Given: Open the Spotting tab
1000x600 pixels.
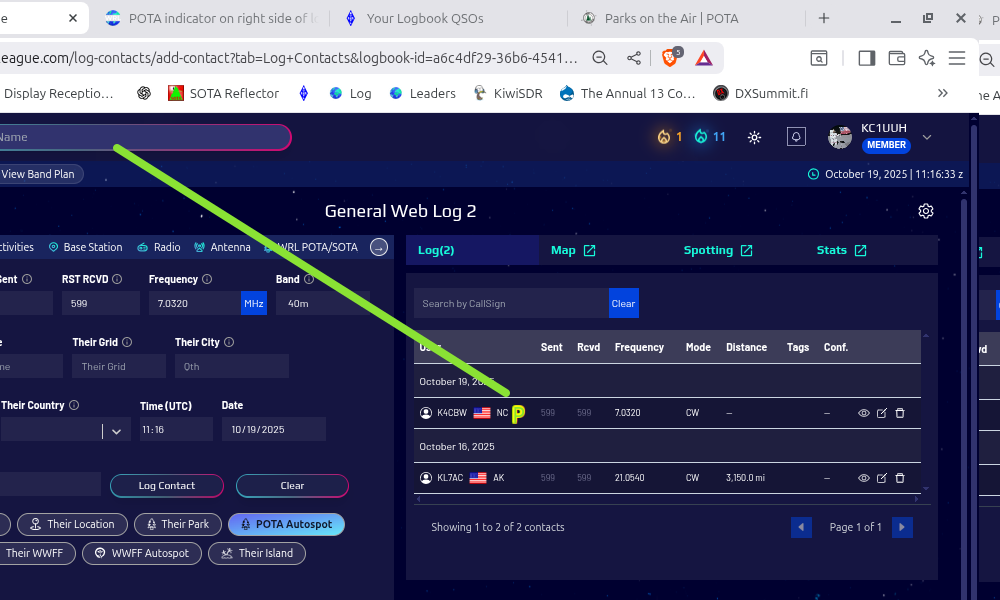Looking at the screenshot, I should pyautogui.click(x=718, y=250).
